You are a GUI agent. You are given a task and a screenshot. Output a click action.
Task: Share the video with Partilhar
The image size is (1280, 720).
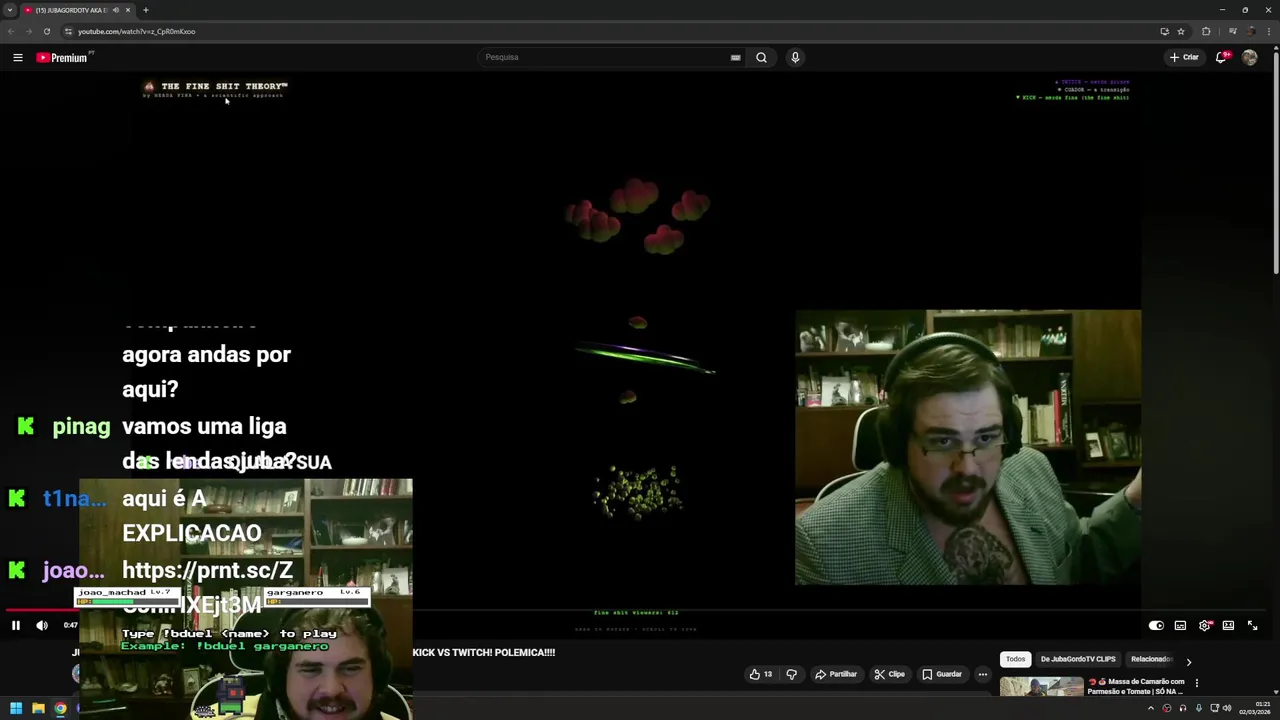coord(836,674)
